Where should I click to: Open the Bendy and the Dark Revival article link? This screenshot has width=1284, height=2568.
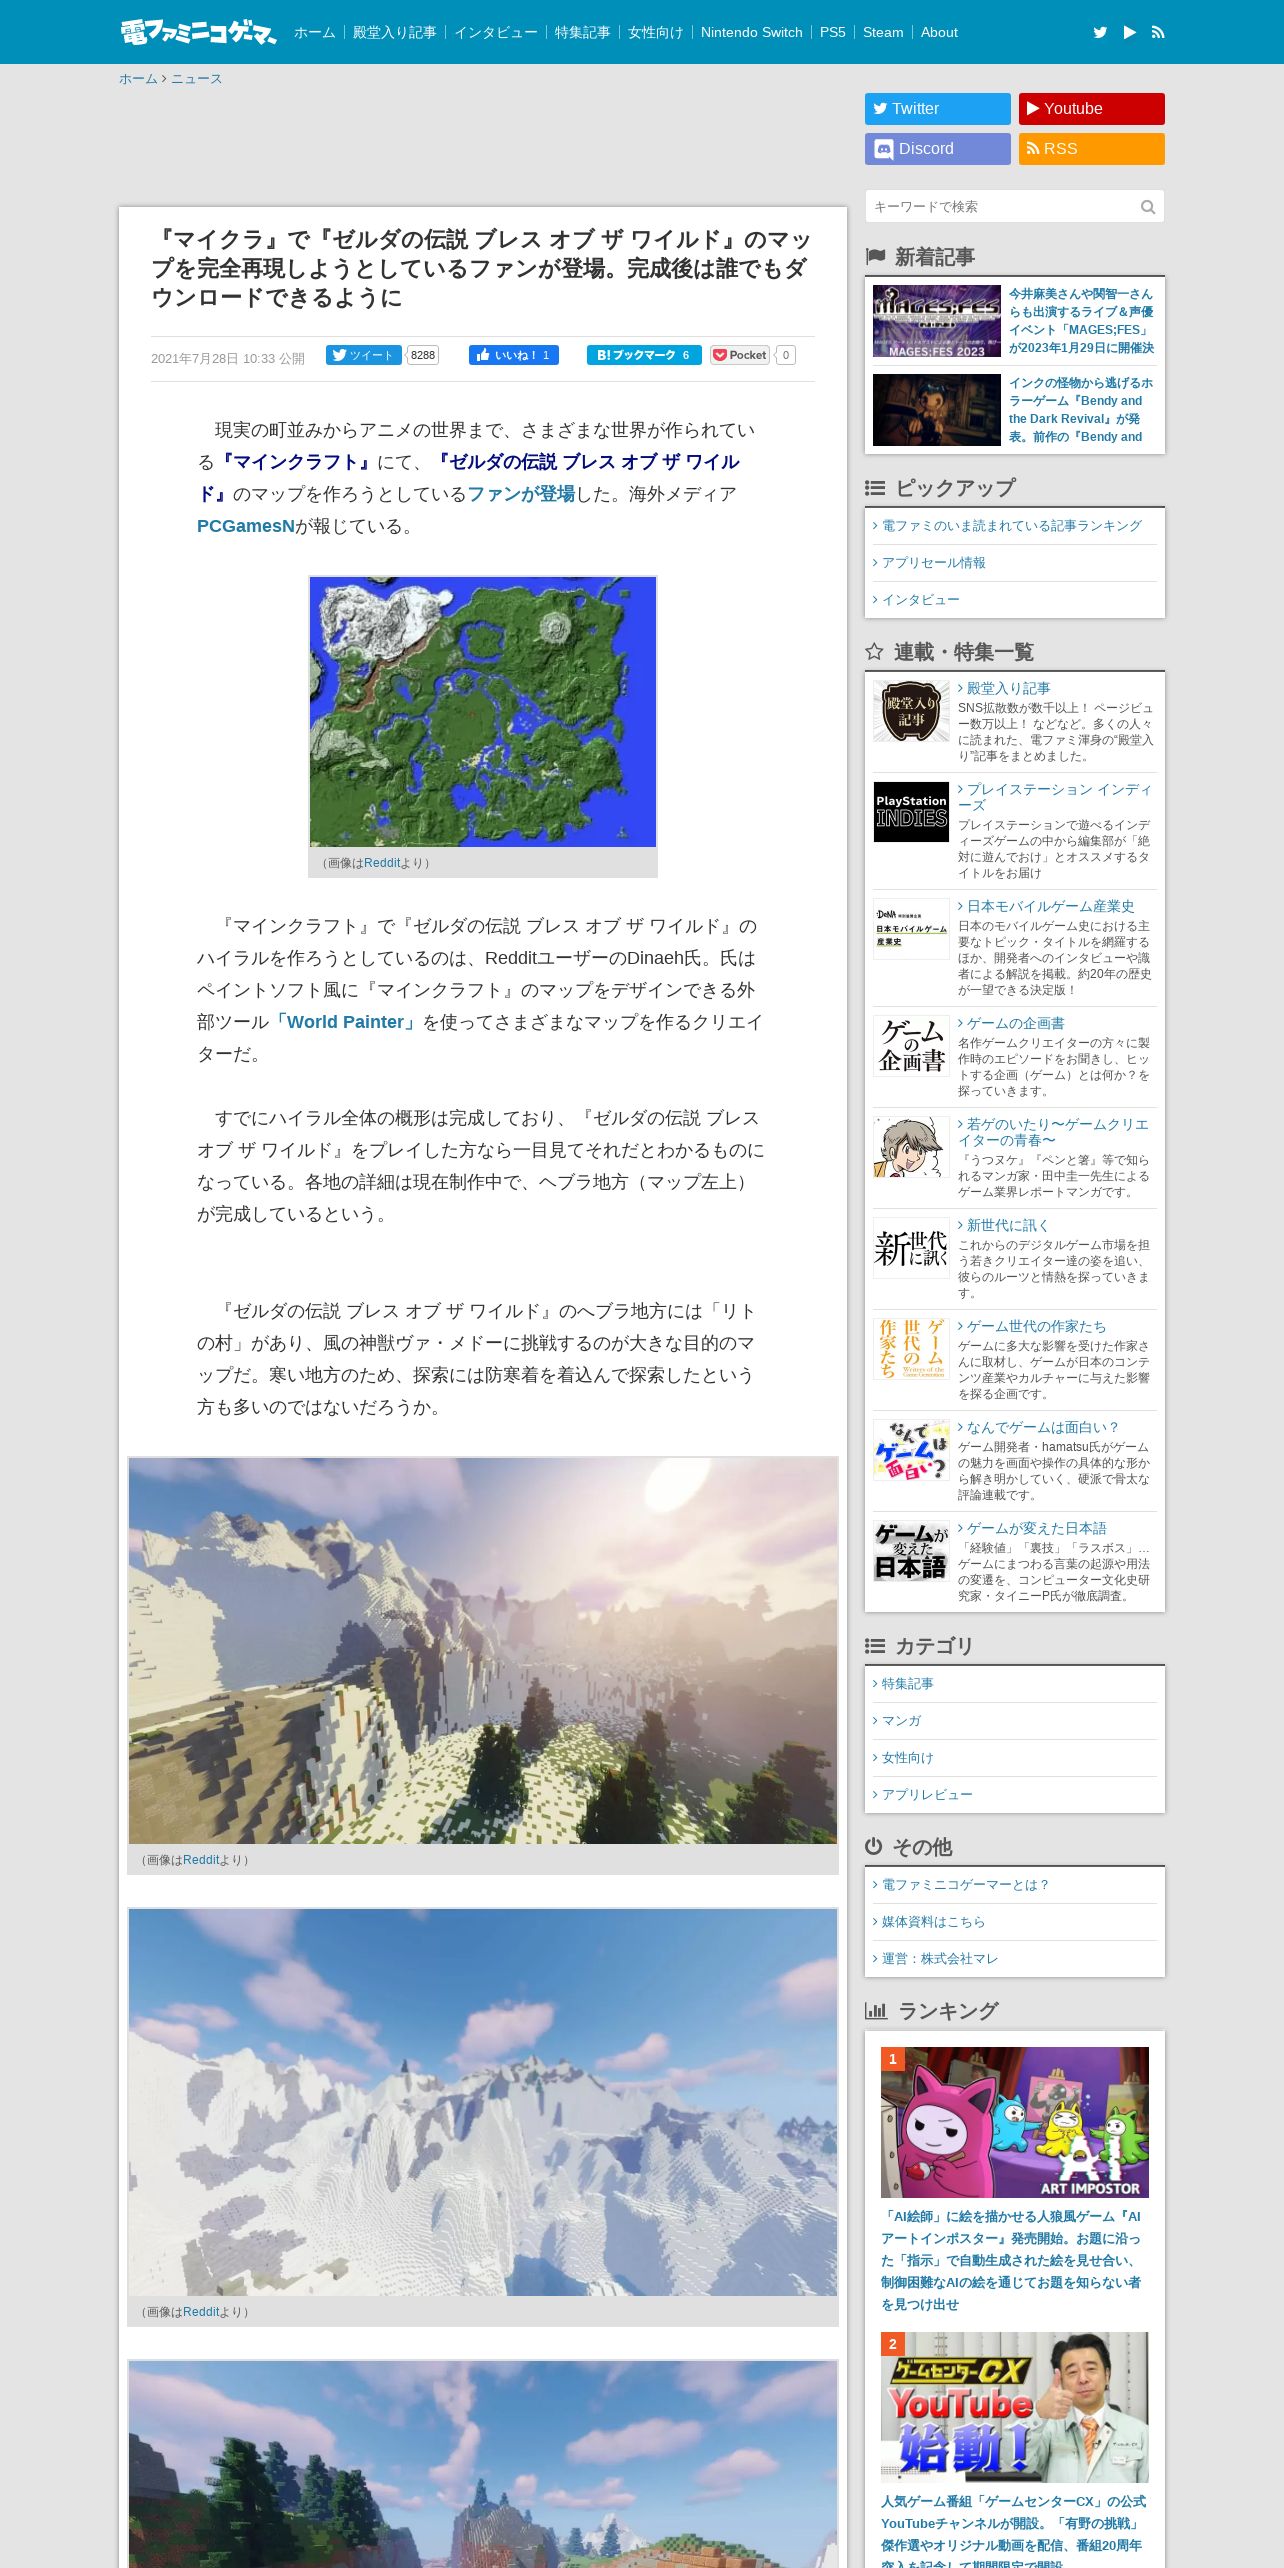(x=1081, y=410)
